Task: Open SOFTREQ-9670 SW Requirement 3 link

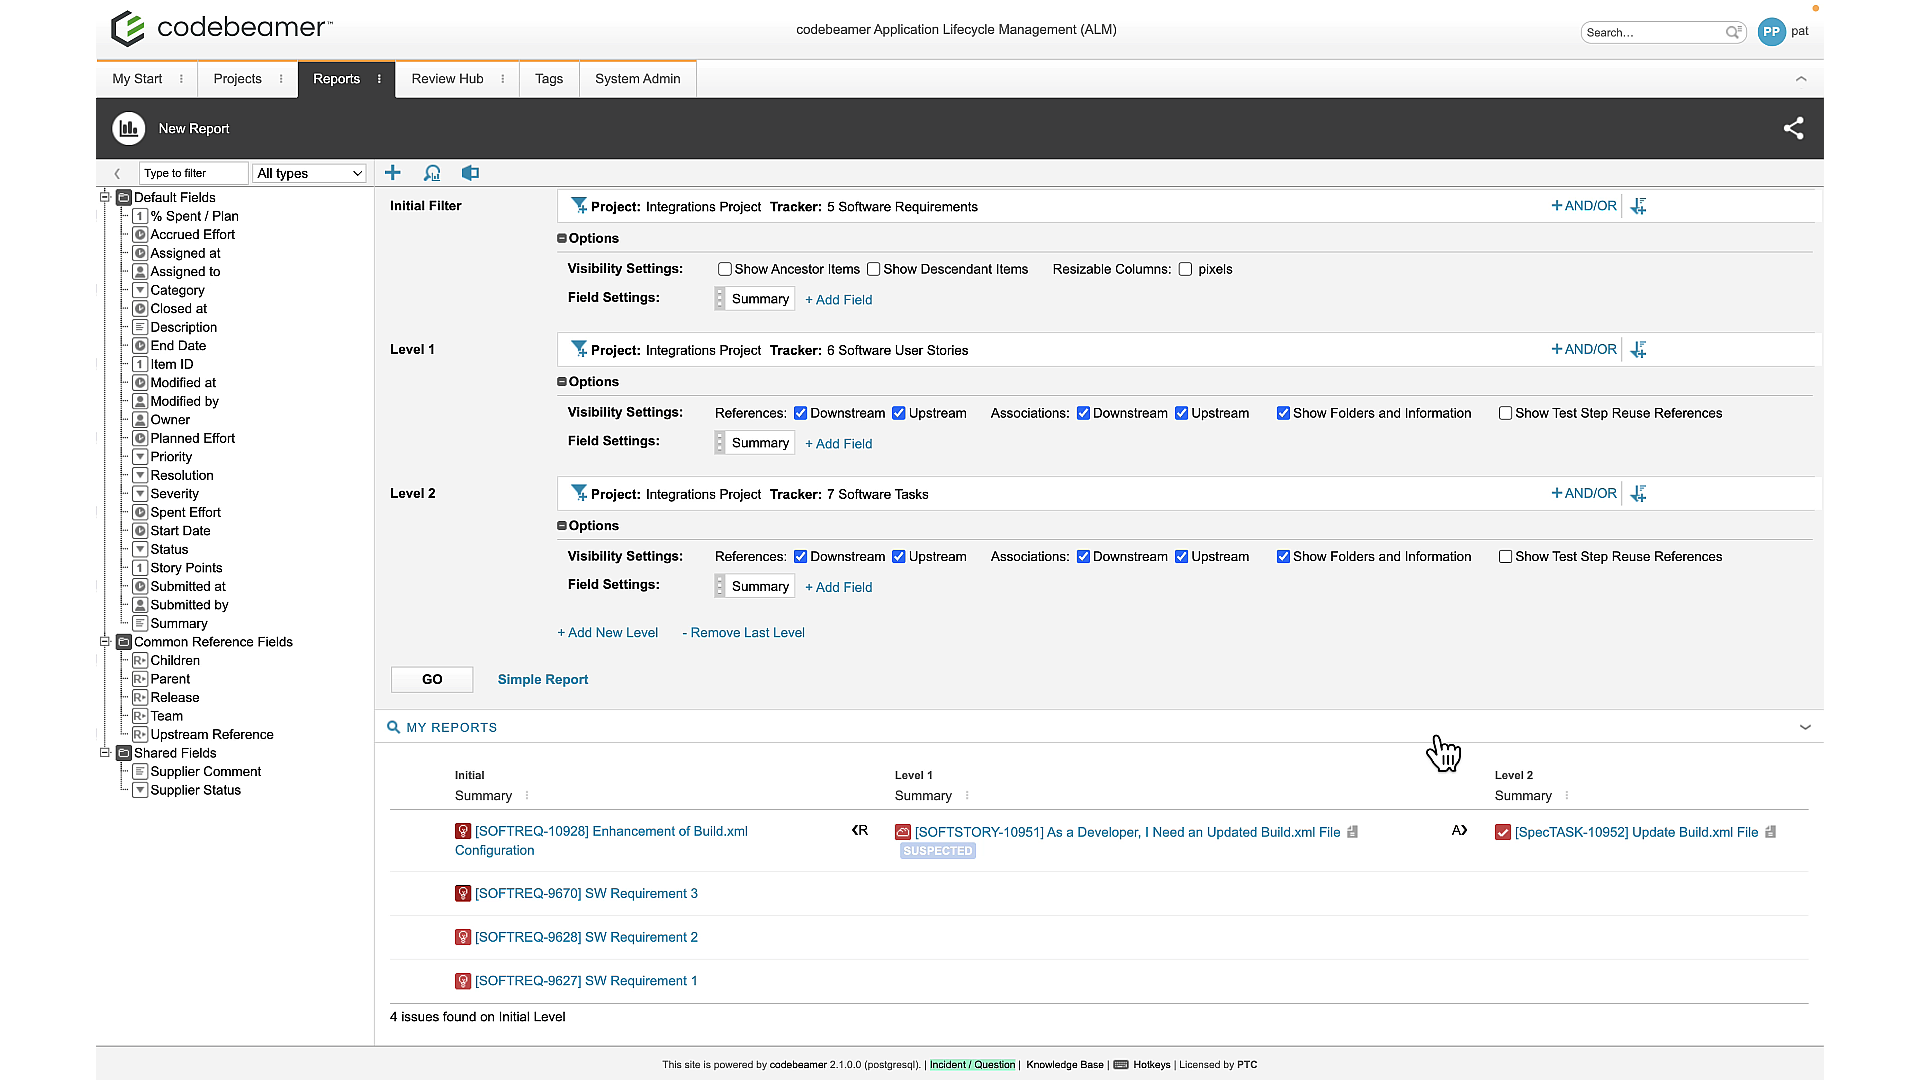Action: 586,893
